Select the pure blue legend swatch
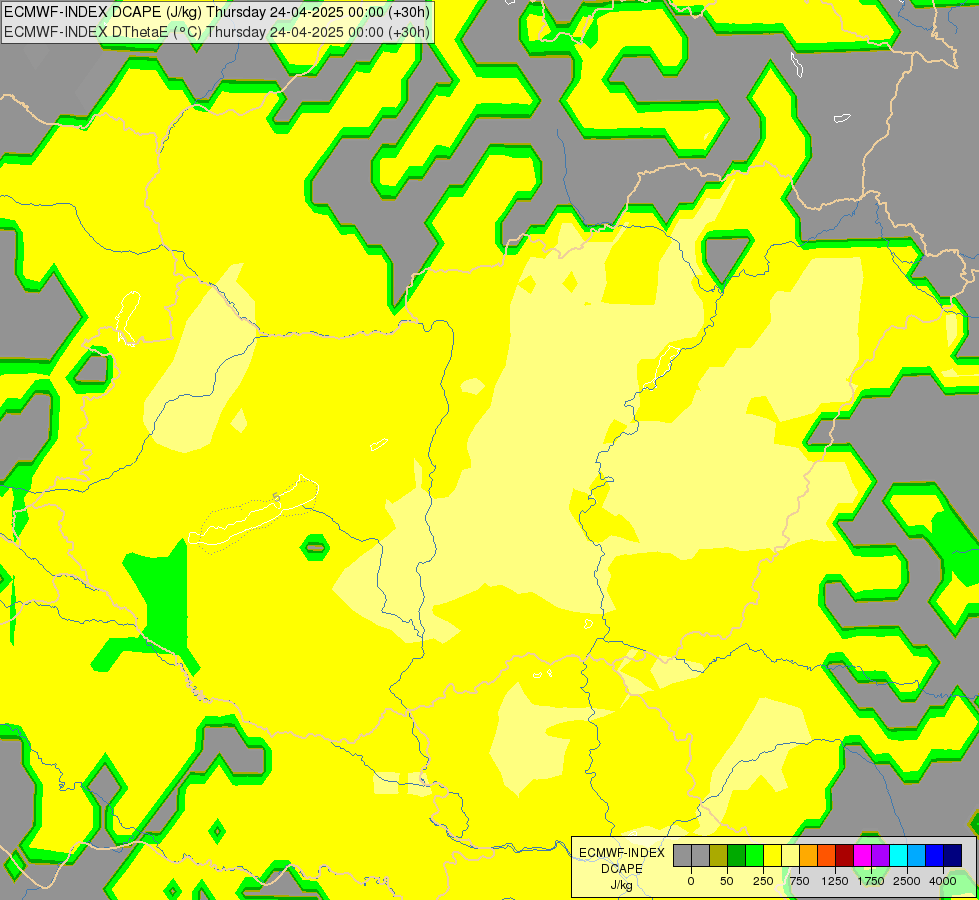 935,856
